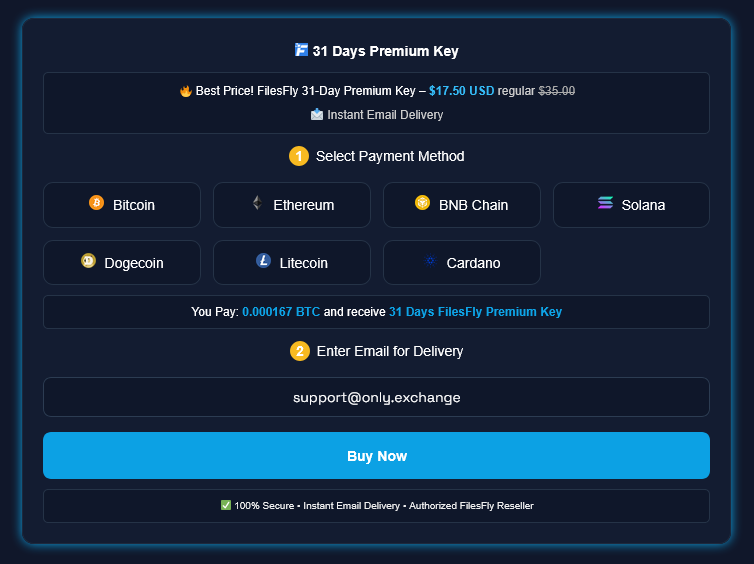Focus the delivery email input field
The height and width of the screenshot is (564, 754).
(376, 397)
